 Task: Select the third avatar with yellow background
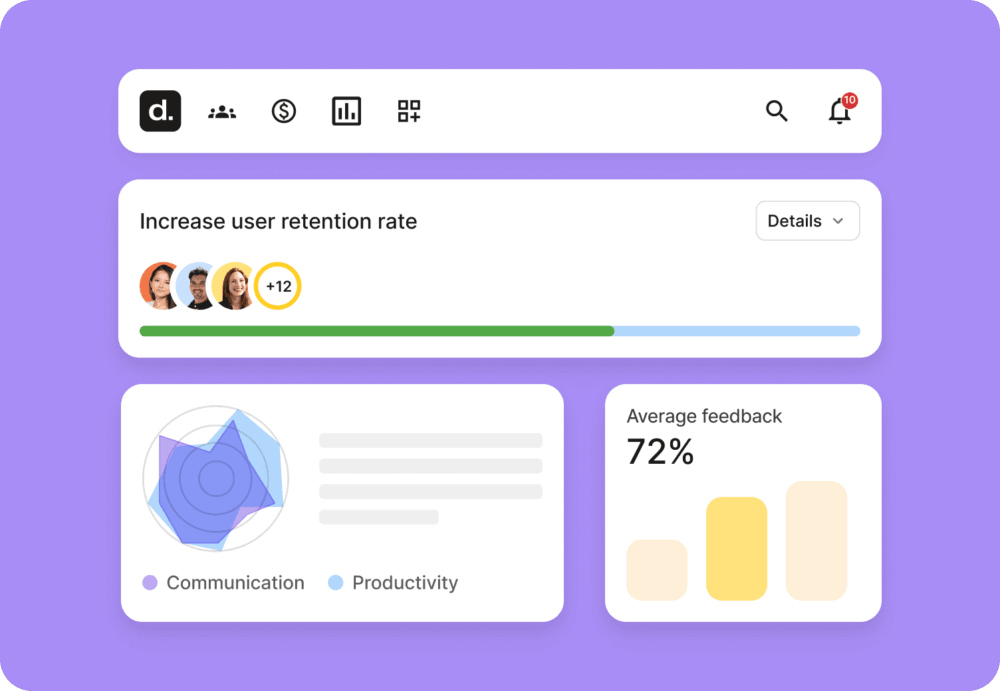tap(235, 287)
